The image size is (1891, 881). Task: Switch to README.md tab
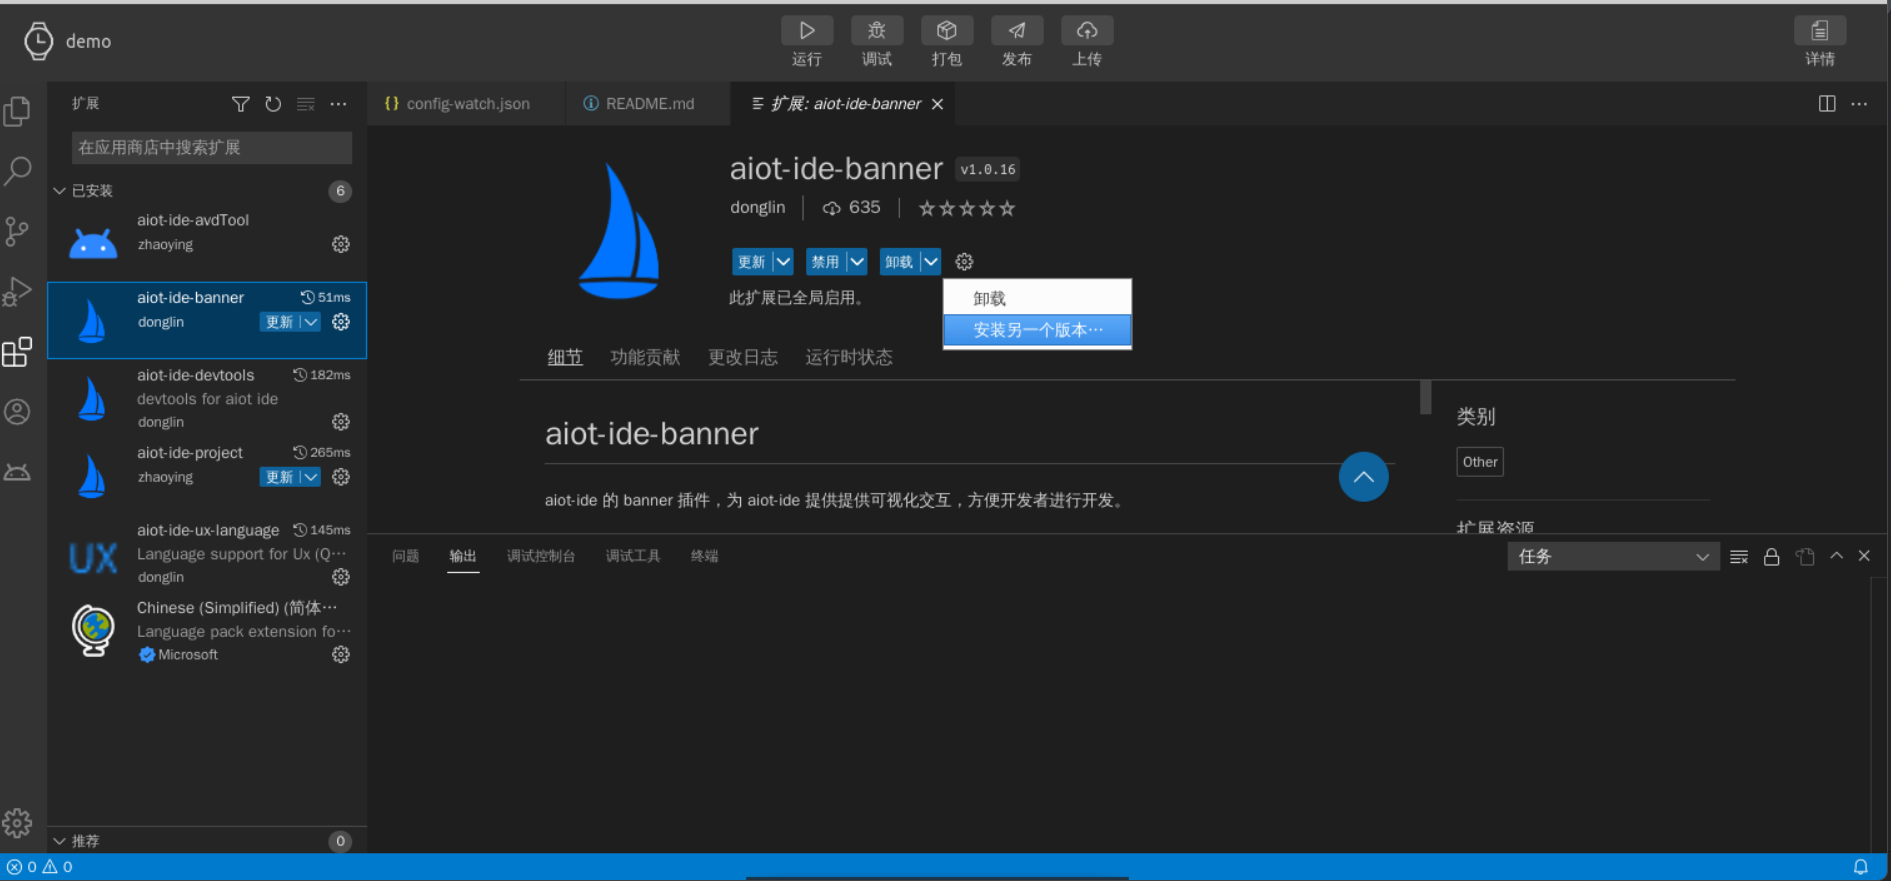[648, 104]
